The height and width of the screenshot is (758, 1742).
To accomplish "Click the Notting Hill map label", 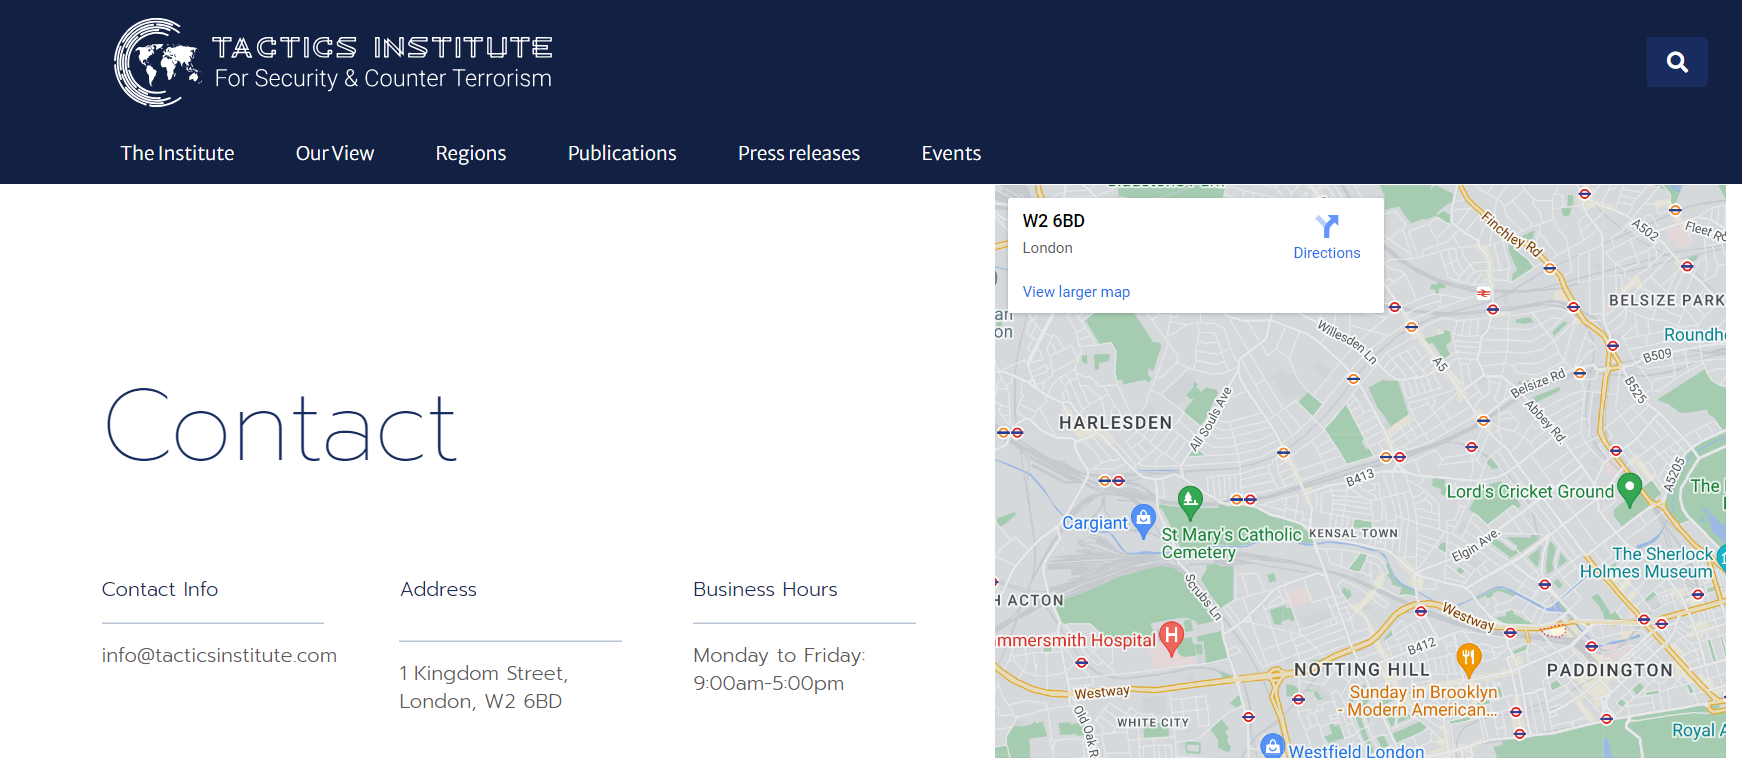I will (x=1361, y=670).
